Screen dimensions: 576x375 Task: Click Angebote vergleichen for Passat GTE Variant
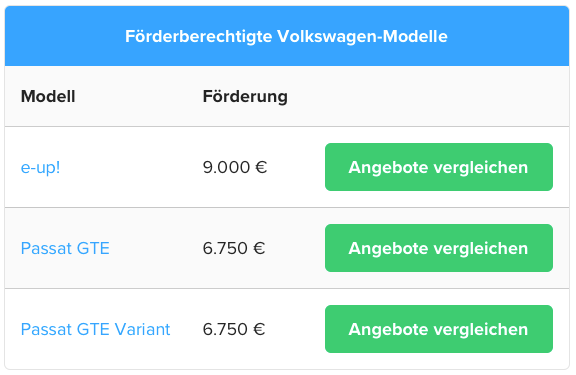coord(439,329)
